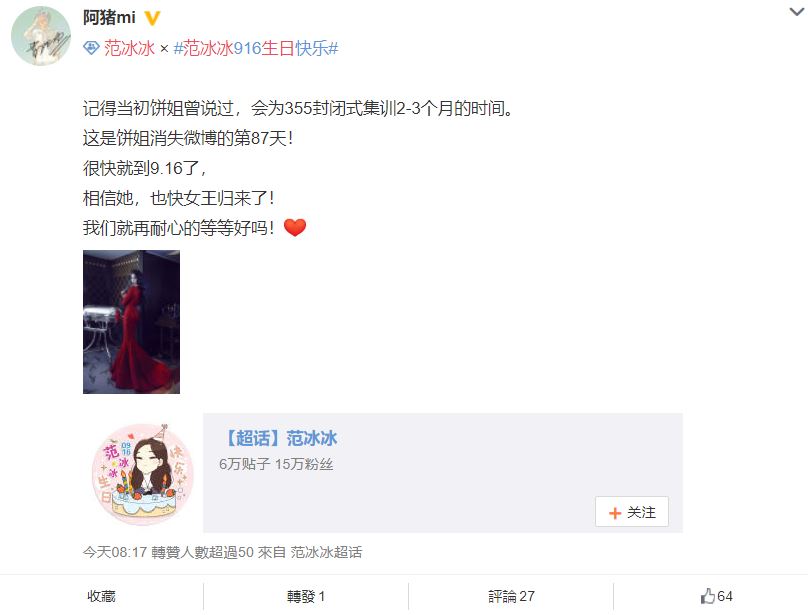Enlarge the red dress photo thumbnail
The height and width of the screenshot is (615, 808).
[x=131, y=322]
